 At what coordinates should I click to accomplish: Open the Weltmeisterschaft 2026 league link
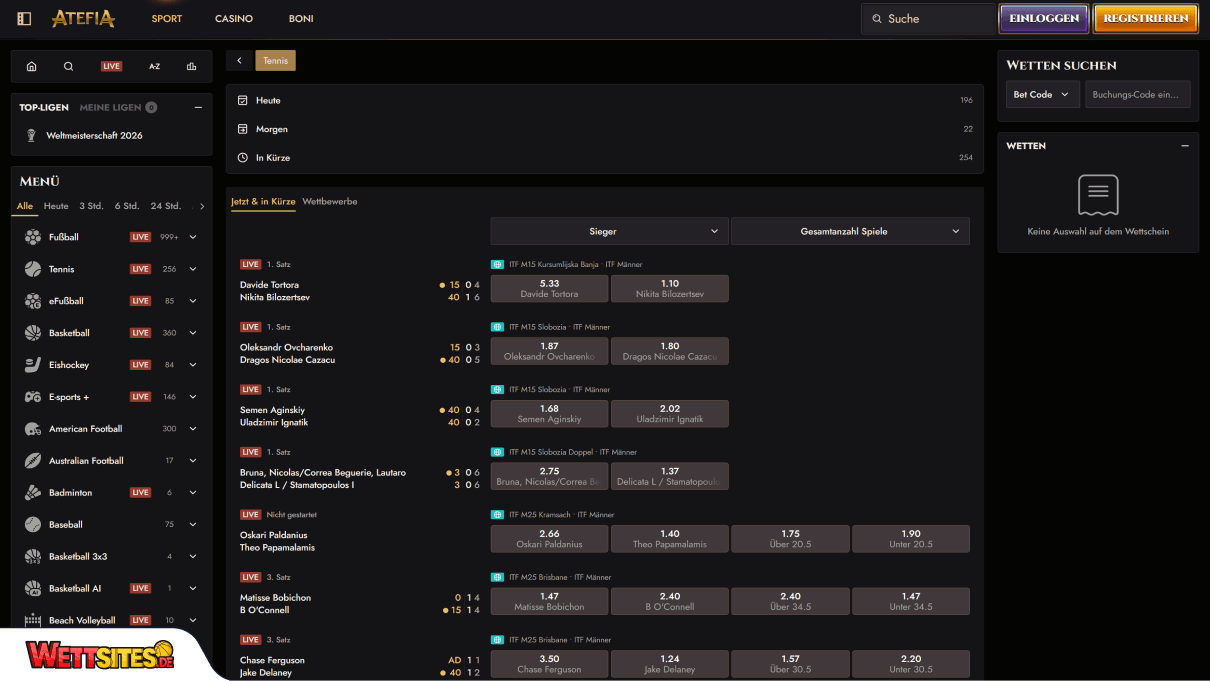(x=95, y=136)
